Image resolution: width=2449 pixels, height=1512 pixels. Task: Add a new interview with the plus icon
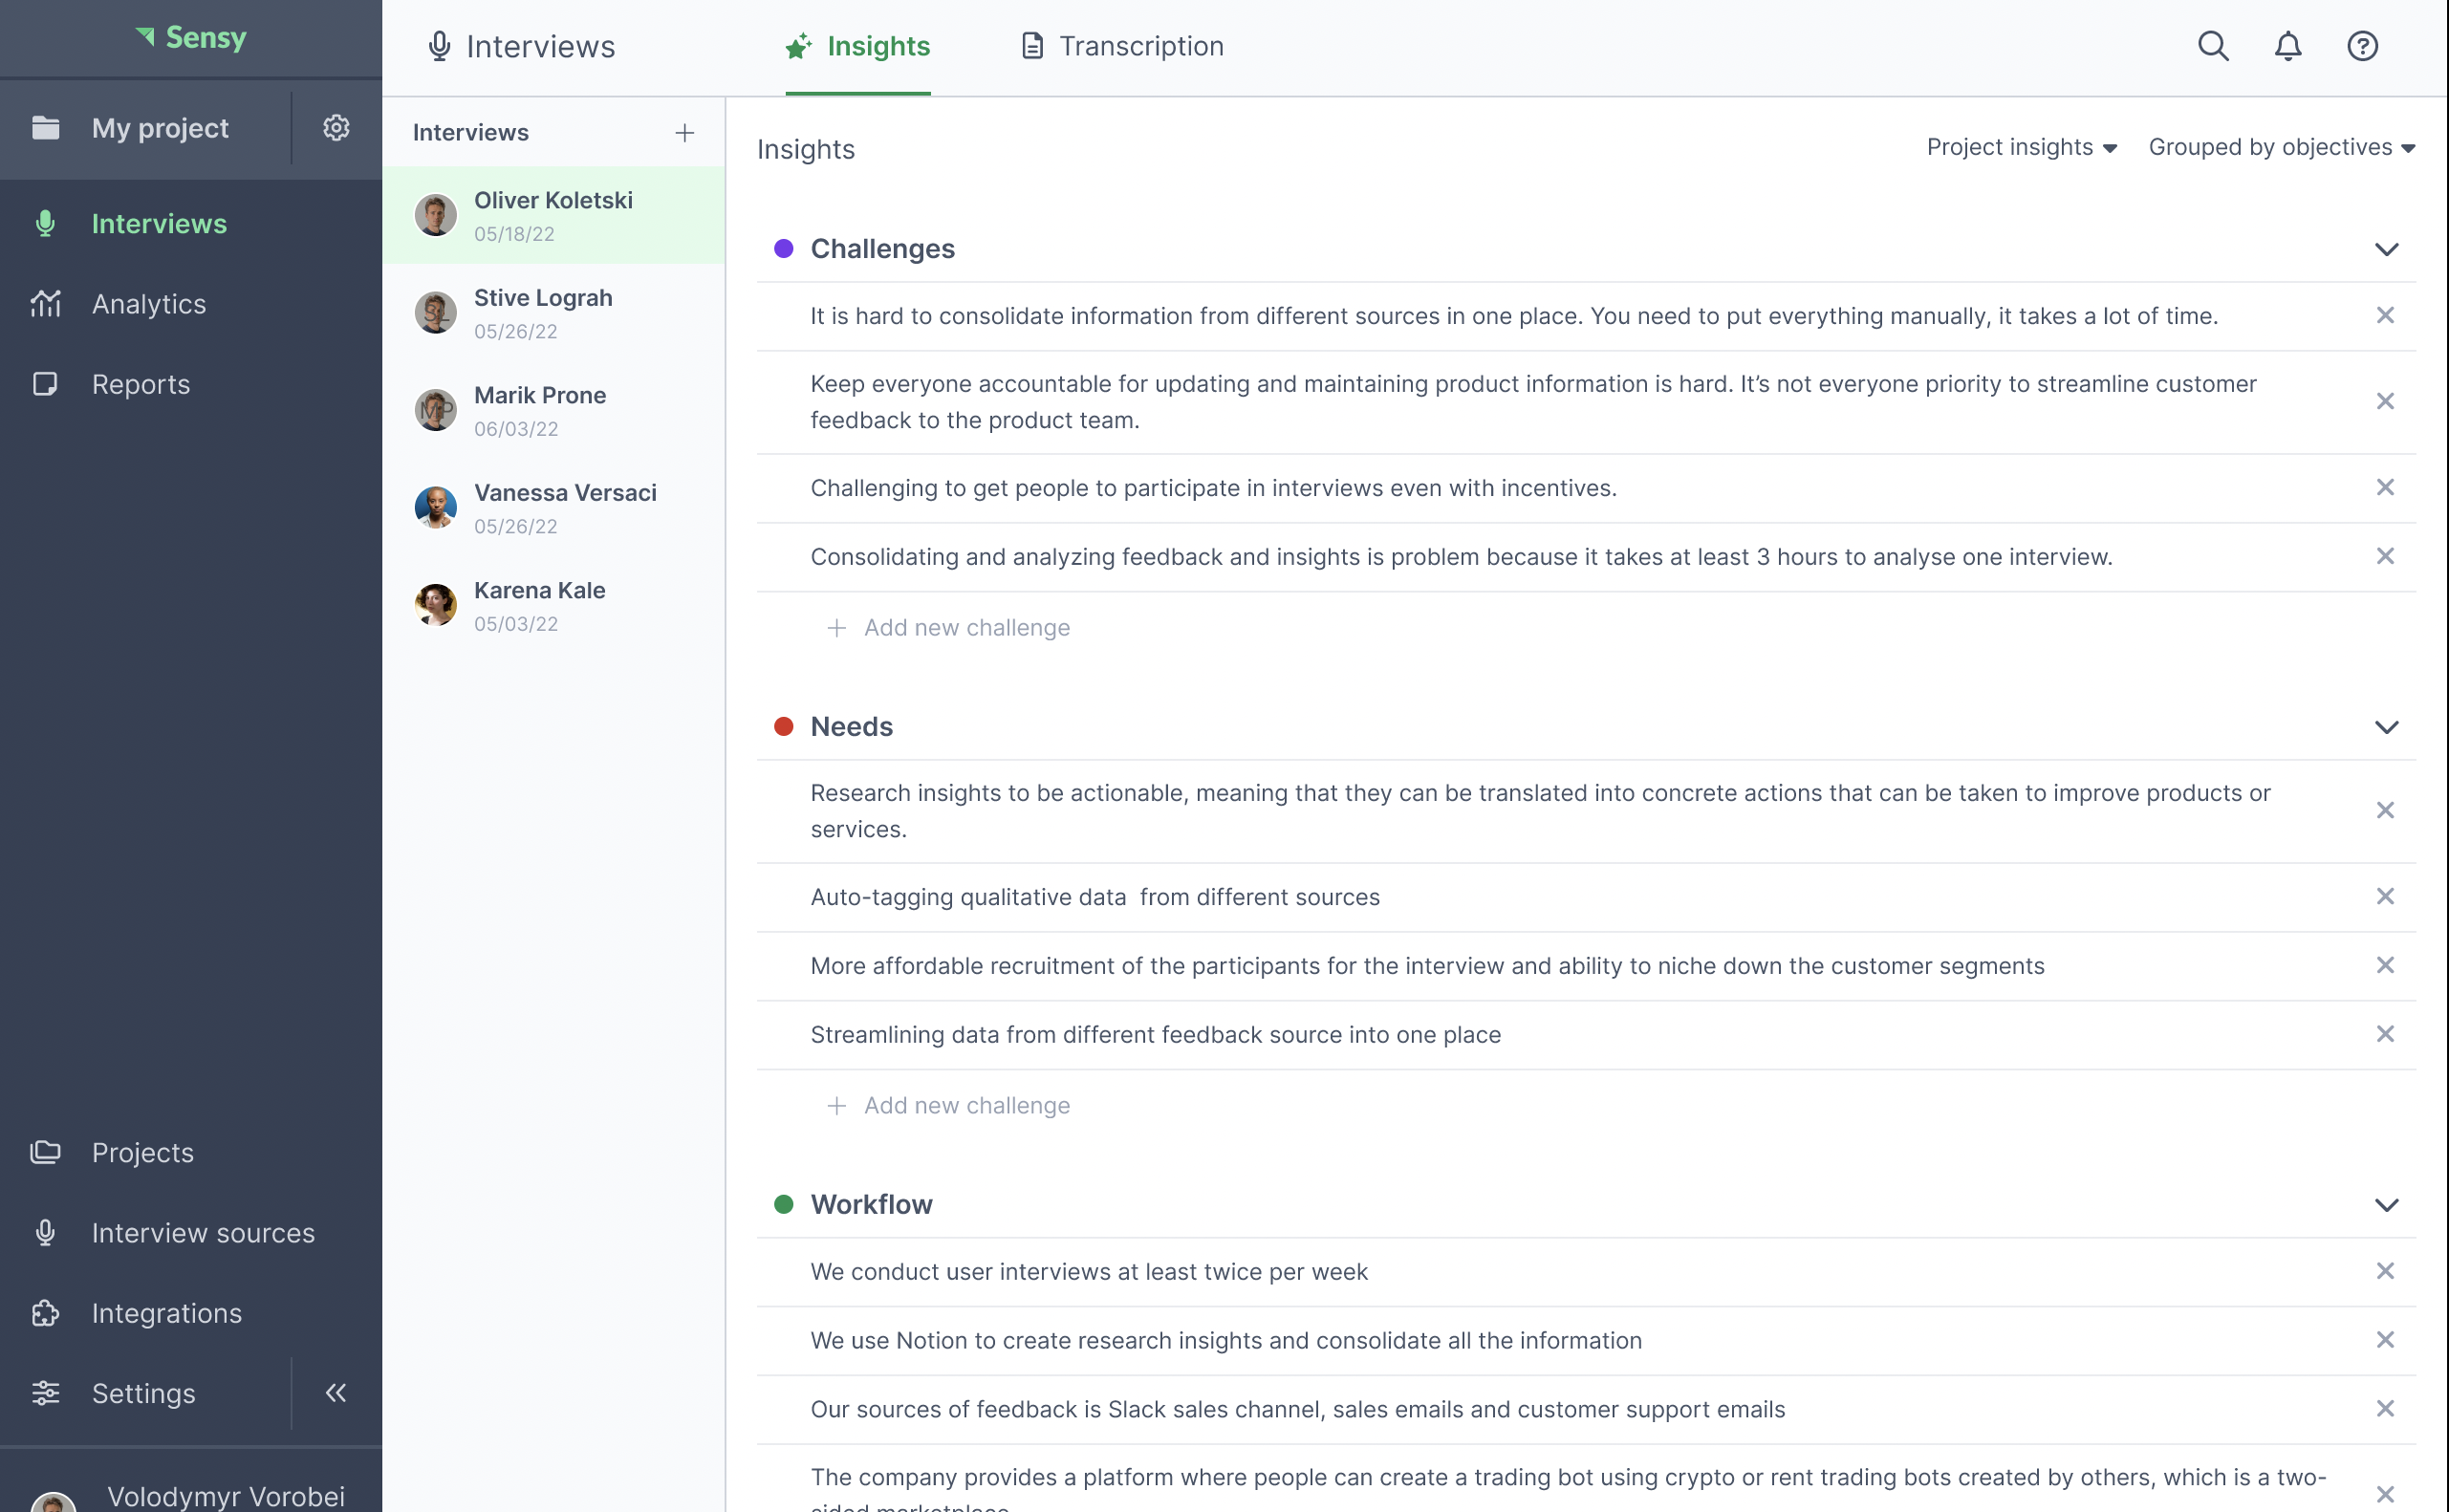tap(685, 131)
